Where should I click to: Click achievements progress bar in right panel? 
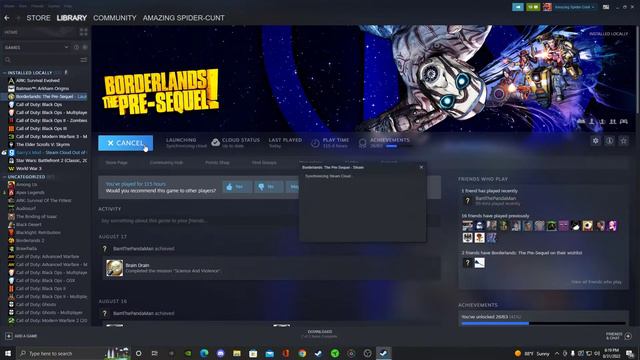(x=544, y=323)
